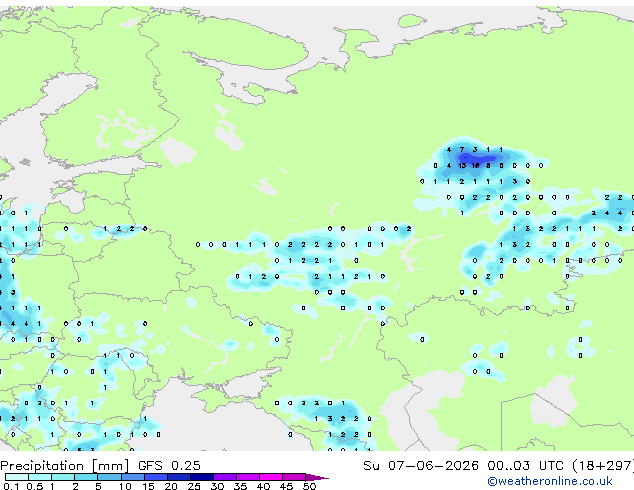Click the '16' precipitation value on the map

475,165
